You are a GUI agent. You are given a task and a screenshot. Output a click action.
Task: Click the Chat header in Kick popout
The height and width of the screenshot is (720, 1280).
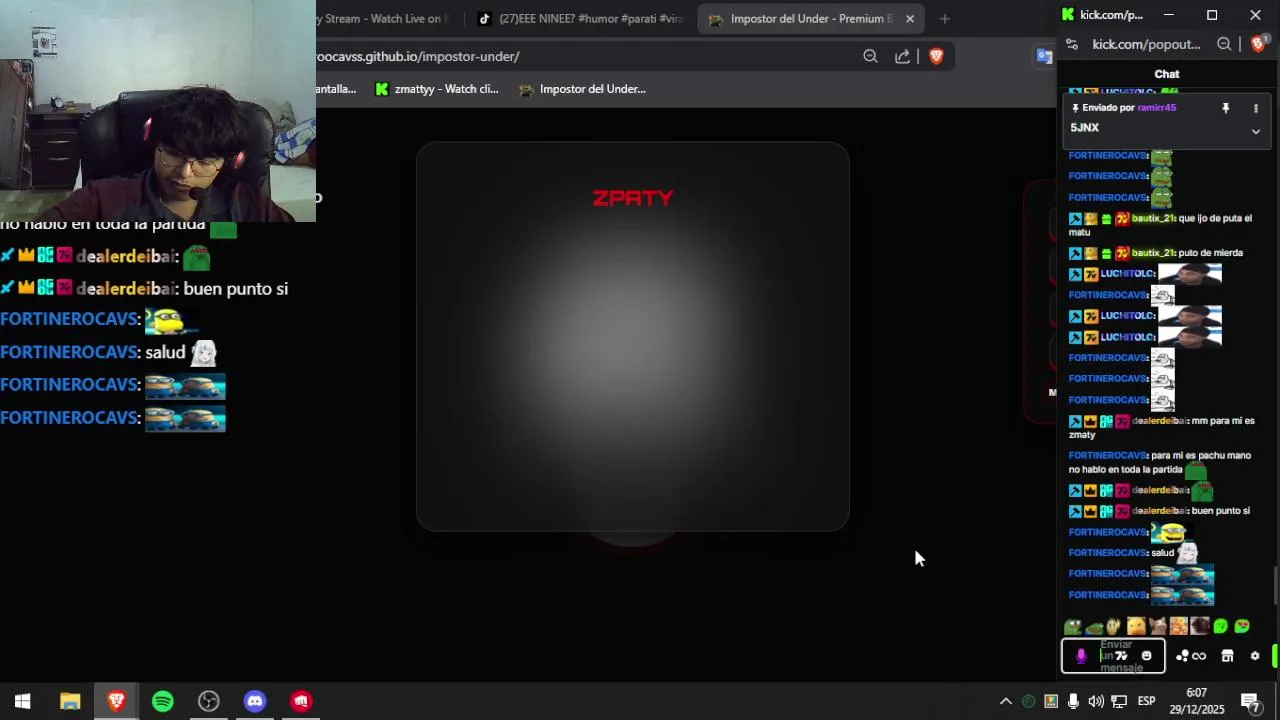pos(1167,74)
